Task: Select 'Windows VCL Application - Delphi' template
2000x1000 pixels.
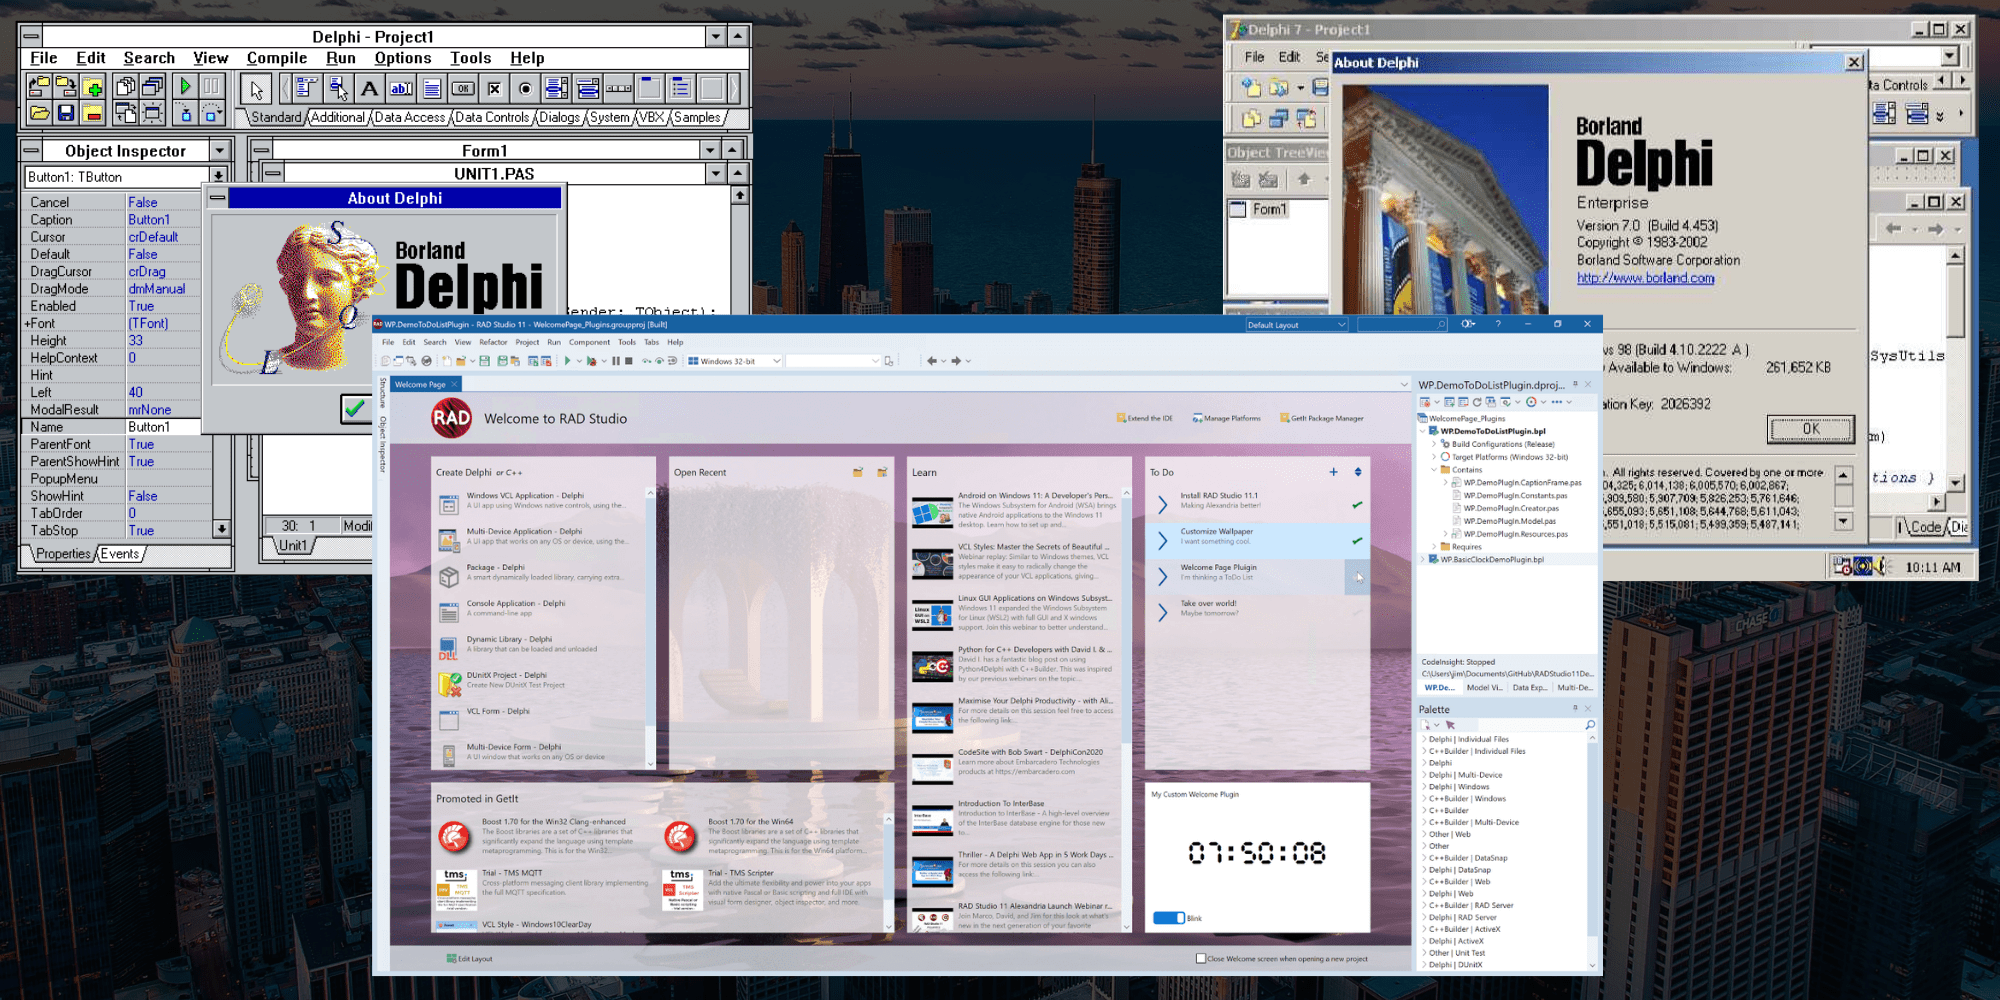Action: coord(540,500)
